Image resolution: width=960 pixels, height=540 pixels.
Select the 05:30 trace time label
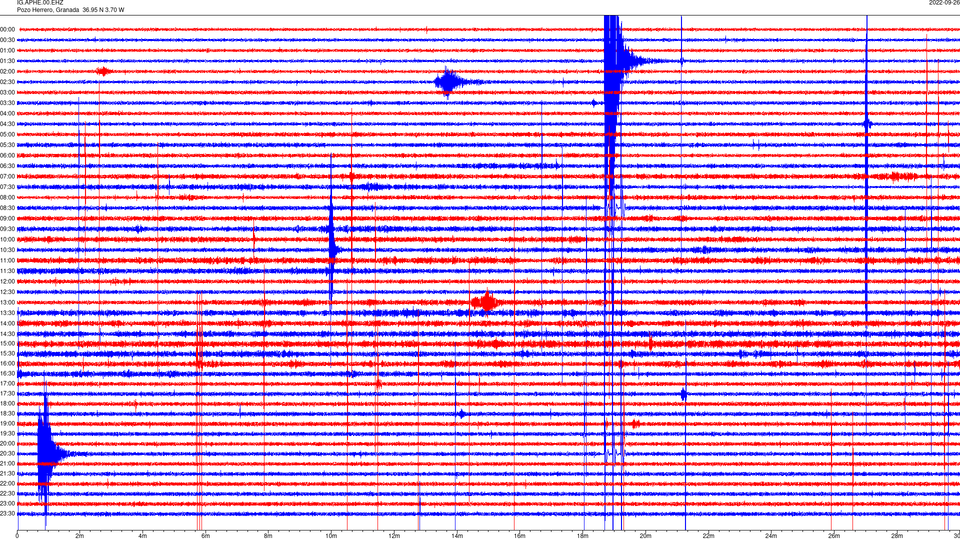coord(8,145)
